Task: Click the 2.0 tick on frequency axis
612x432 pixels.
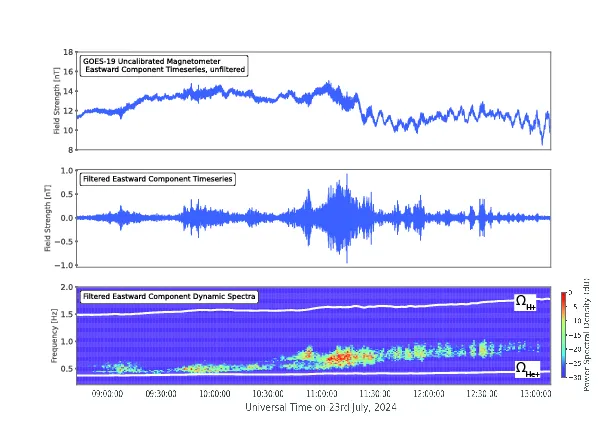Action: click(x=67, y=287)
